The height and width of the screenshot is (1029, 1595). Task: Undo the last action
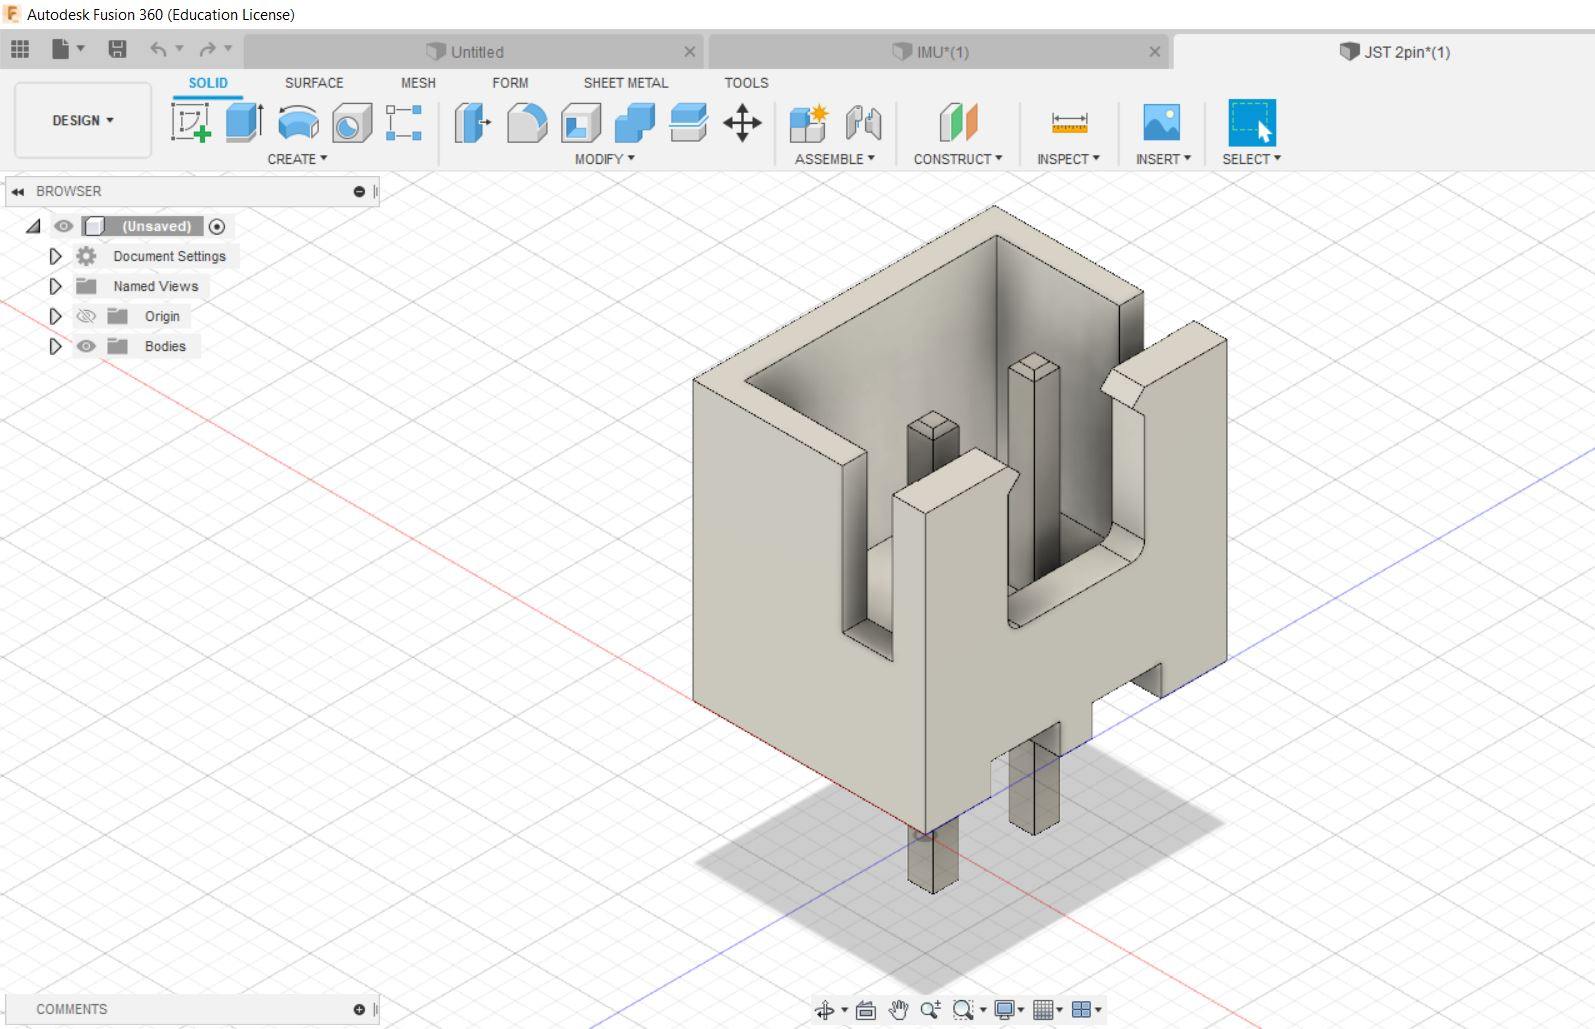tap(158, 49)
